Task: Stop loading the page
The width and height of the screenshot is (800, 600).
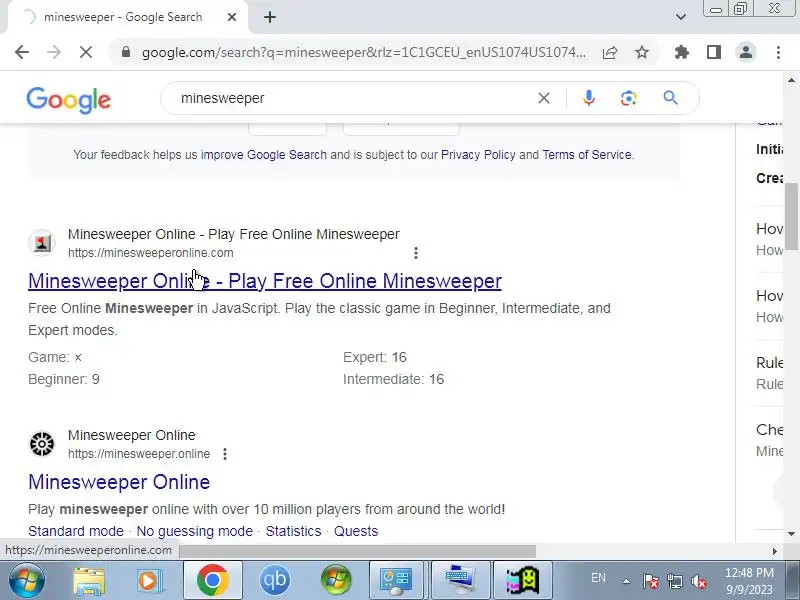Action: pos(86,52)
